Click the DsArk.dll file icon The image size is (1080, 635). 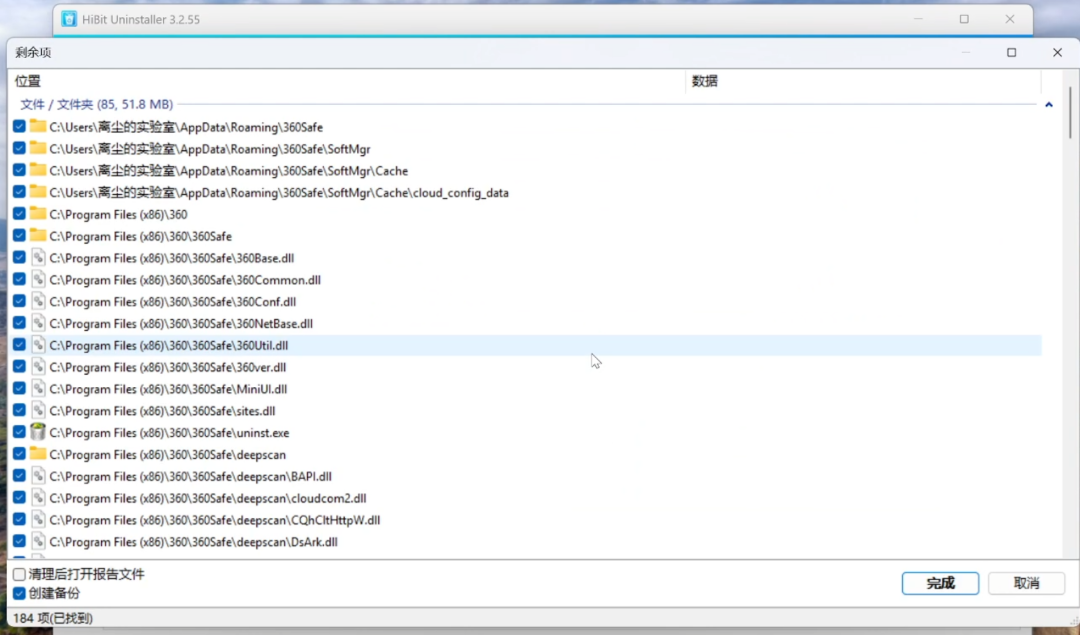coord(38,541)
